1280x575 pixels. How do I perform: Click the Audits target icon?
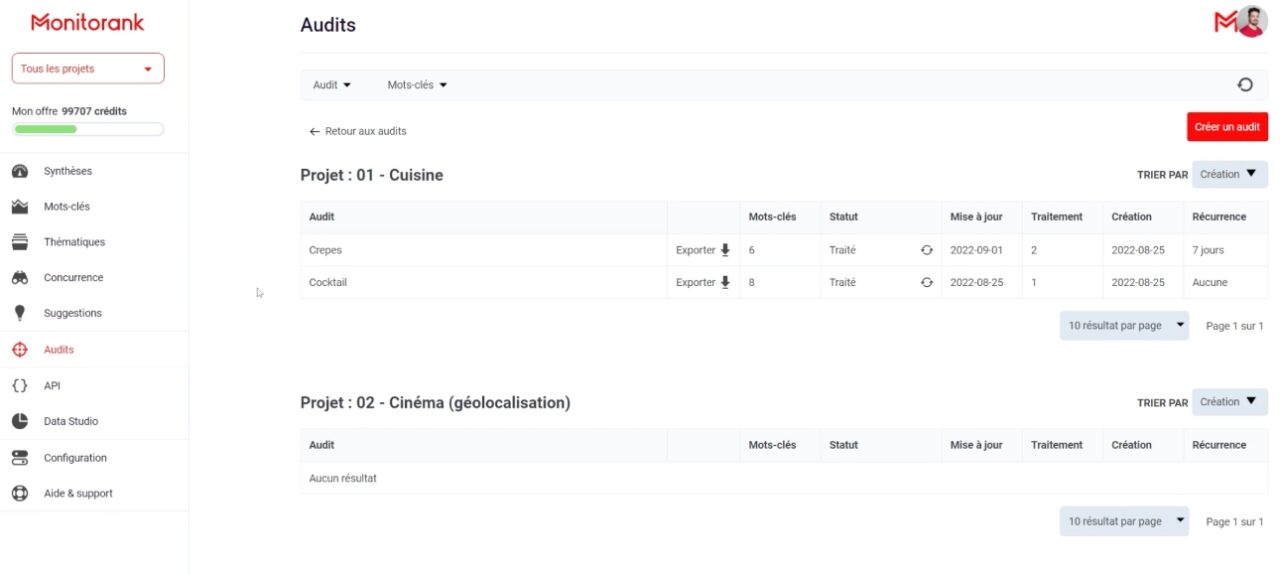point(20,350)
